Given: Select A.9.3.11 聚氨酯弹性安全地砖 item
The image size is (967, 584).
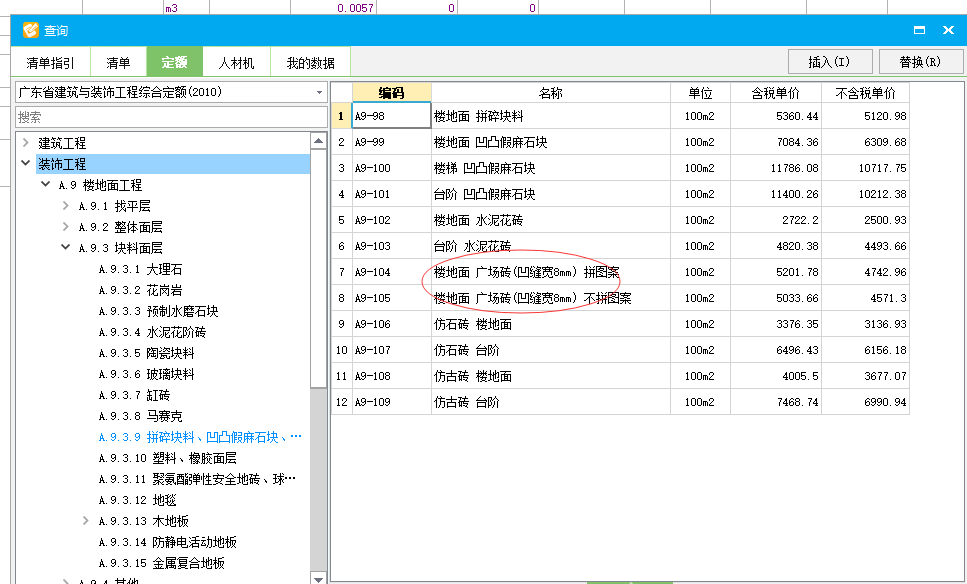Looking at the screenshot, I should coord(197,479).
